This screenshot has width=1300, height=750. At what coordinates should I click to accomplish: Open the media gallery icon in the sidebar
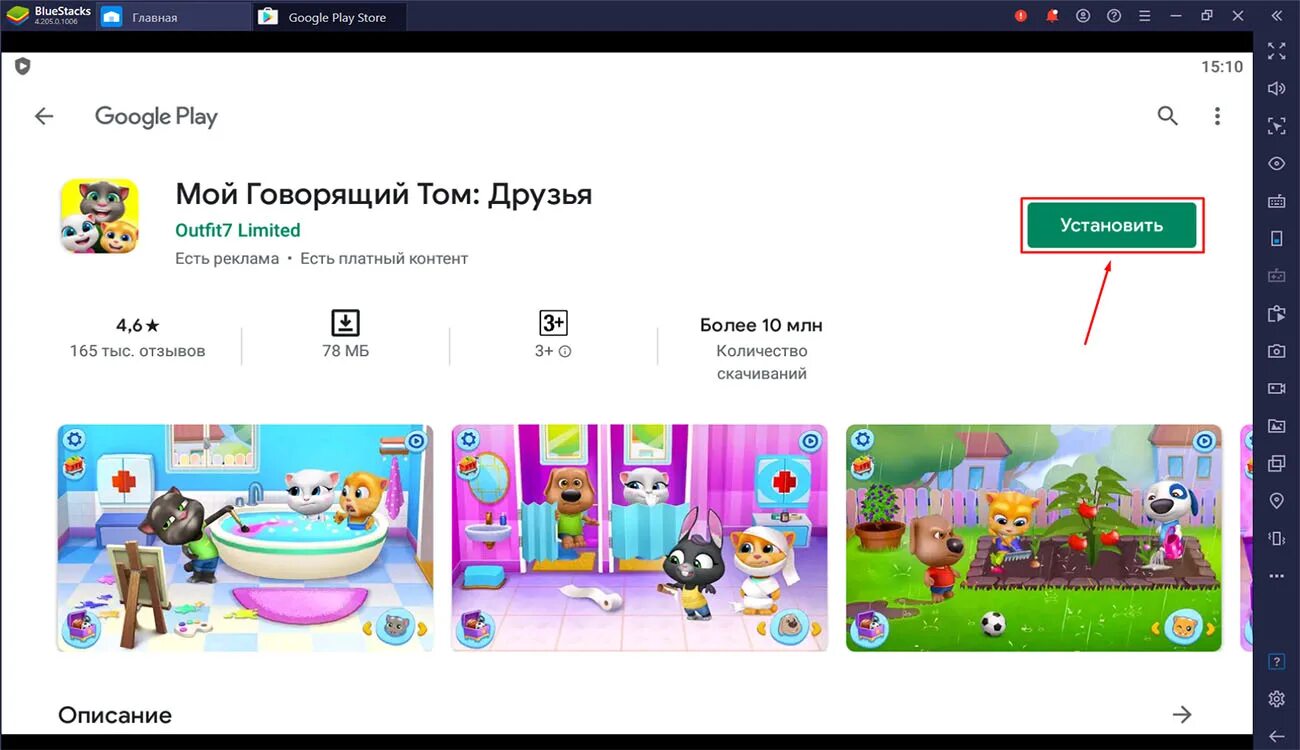pos(1276,426)
